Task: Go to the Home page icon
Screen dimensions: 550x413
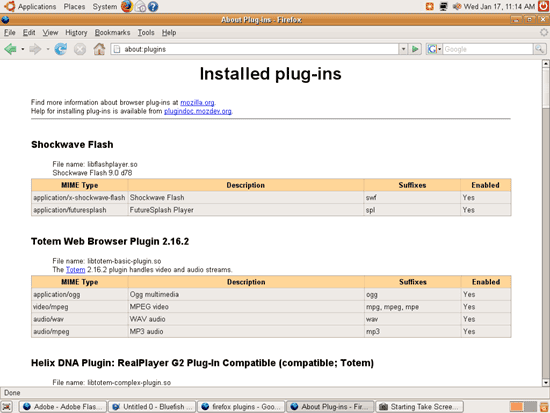Action: click(x=99, y=49)
